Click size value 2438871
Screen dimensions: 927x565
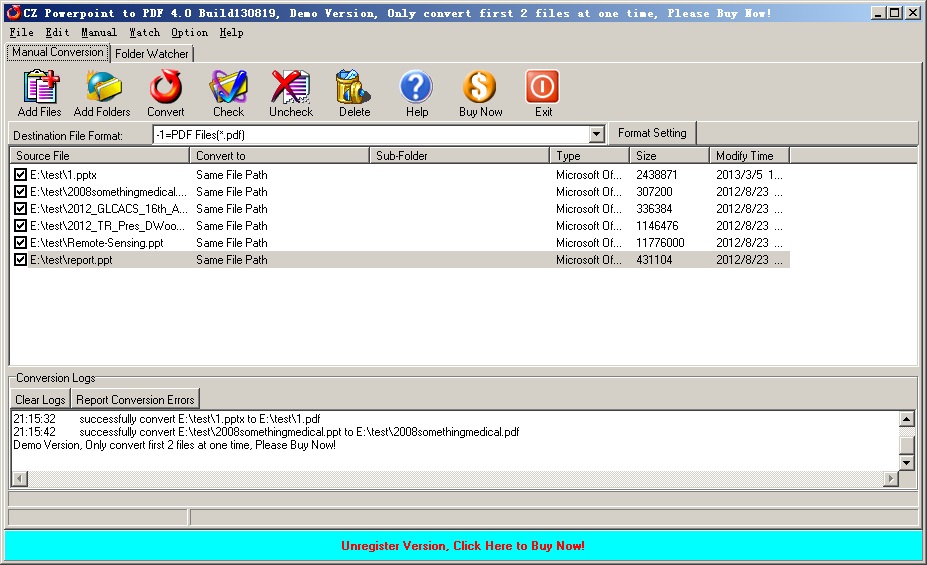click(x=657, y=174)
